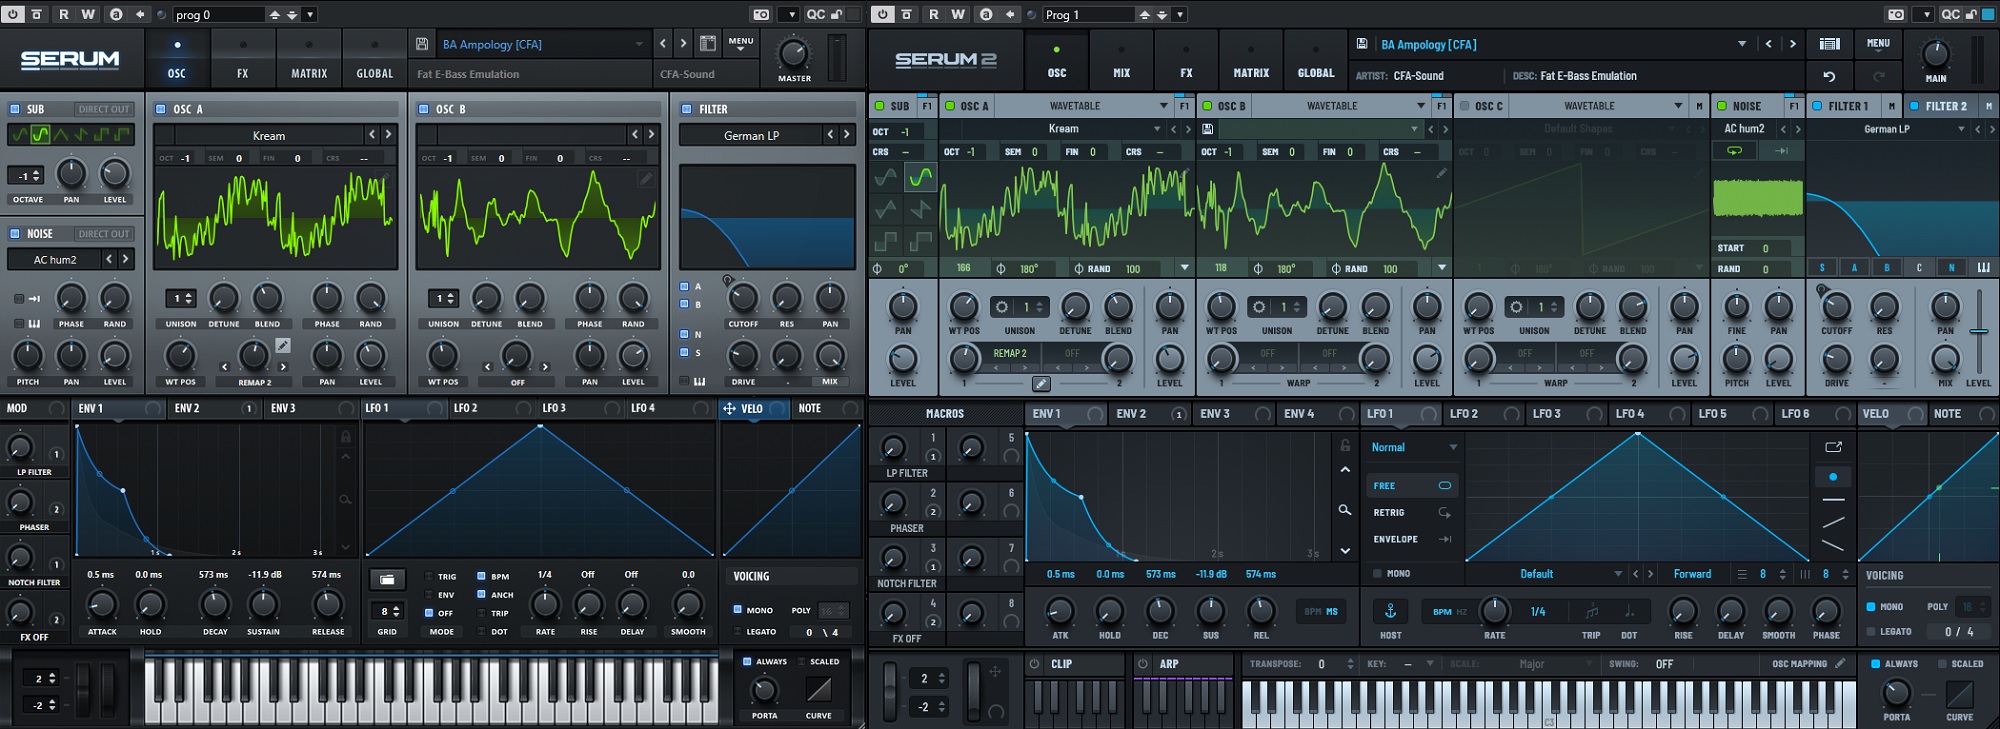Click SUB DIRECT OUT button in Serum
This screenshot has width=2000, height=729.
[x=104, y=109]
